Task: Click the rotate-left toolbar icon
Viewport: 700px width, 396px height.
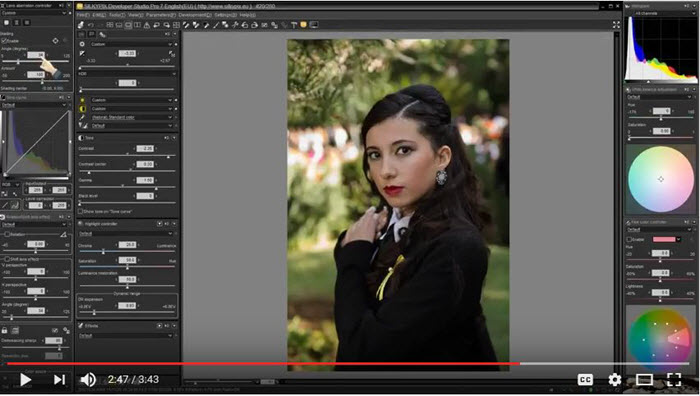Action: tap(245, 25)
